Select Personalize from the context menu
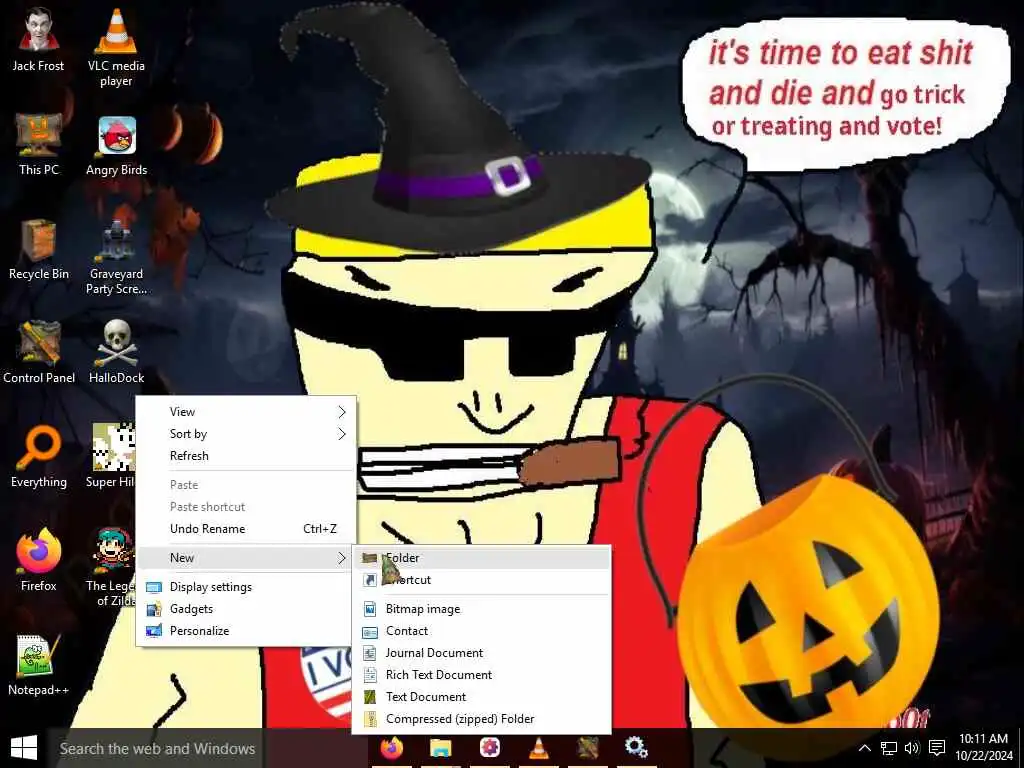 tap(246, 631)
